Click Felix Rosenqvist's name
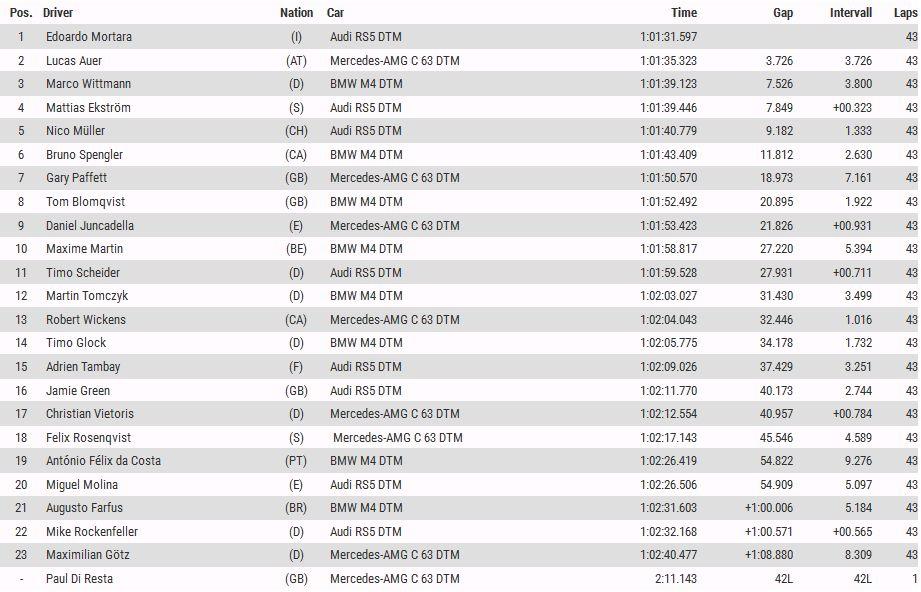This screenshot has height=592, width=921. [x=88, y=438]
